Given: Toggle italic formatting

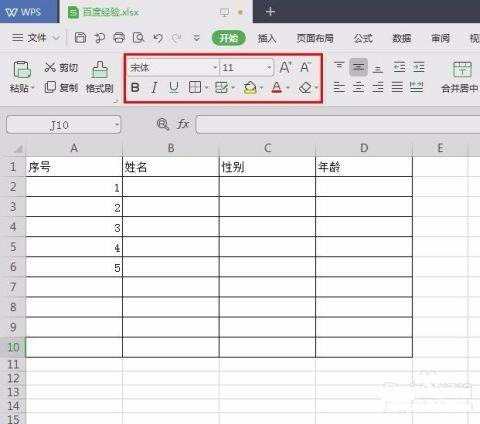Looking at the screenshot, I should pos(154,88).
